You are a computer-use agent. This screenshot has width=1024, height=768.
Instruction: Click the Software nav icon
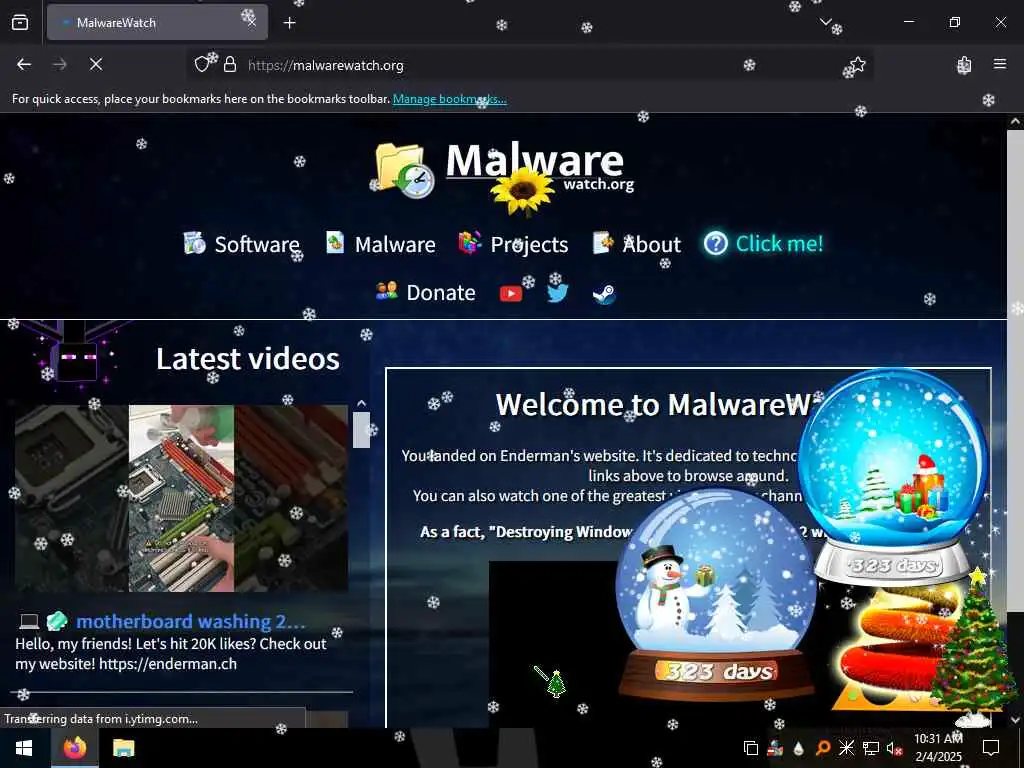(x=195, y=242)
